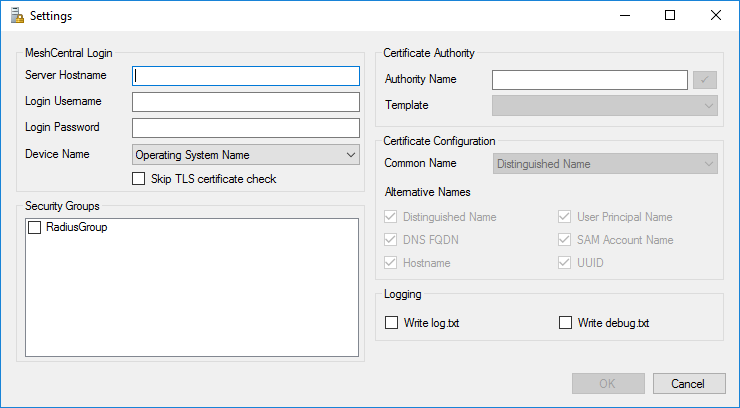Toggle the User Principal Name checkbox
Viewport: 740px width, 408px height.
pyautogui.click(x=565, y=217)
